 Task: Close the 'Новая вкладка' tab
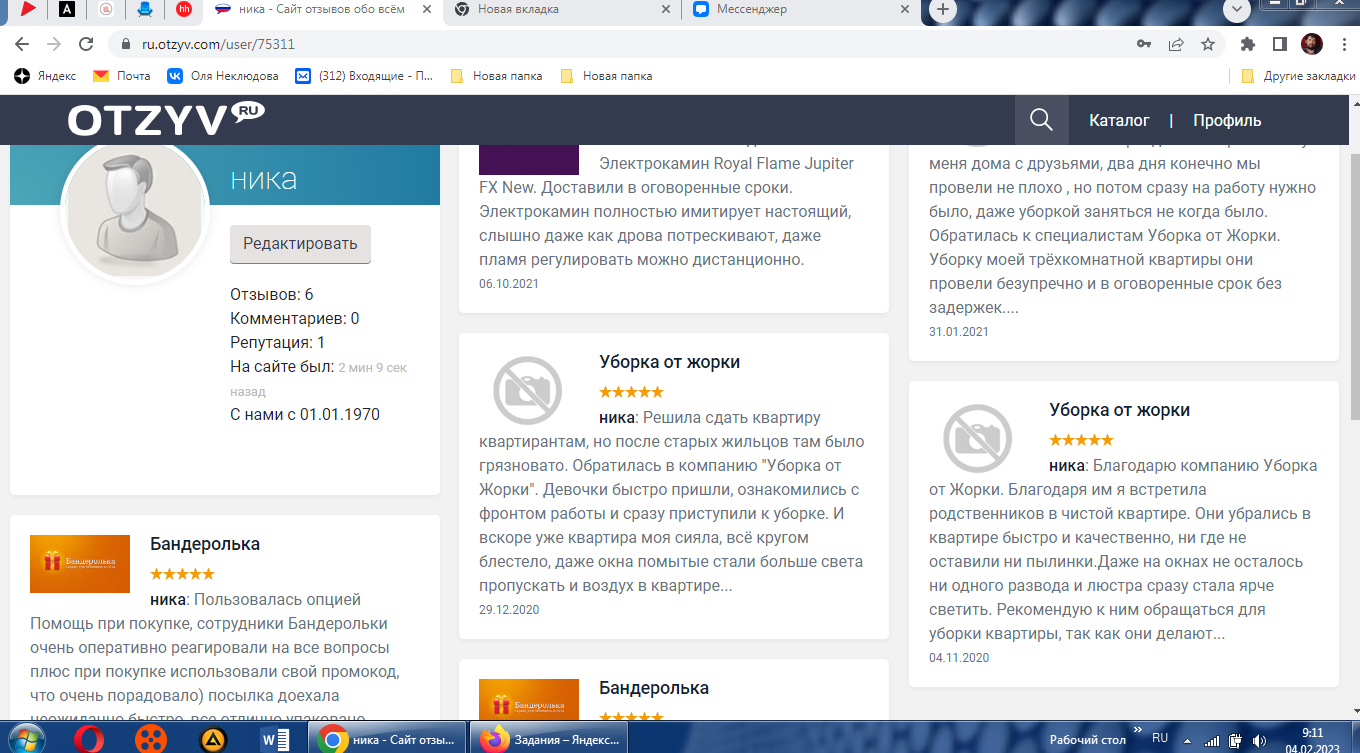pyautogui.click(x=668, y=9)
